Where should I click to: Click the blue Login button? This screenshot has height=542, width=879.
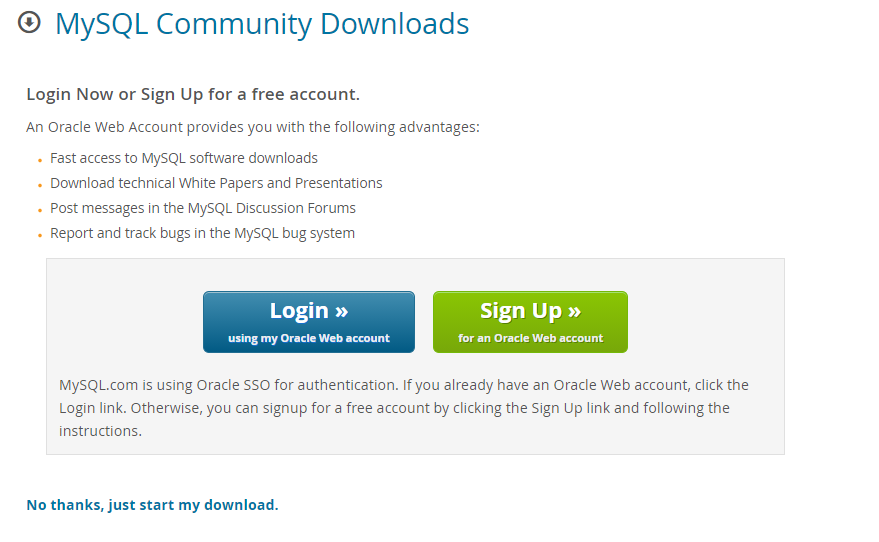point(309,322)
